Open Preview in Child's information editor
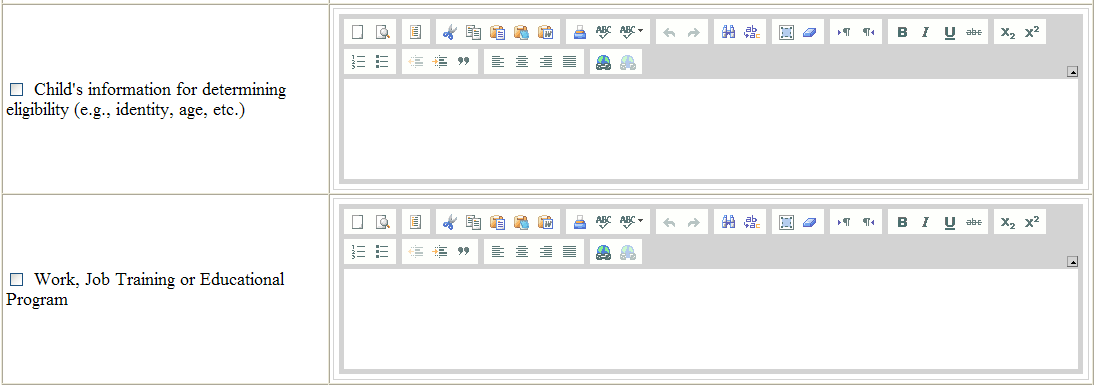This screenshot has height=385, width=1096. [x=382, y=31]
